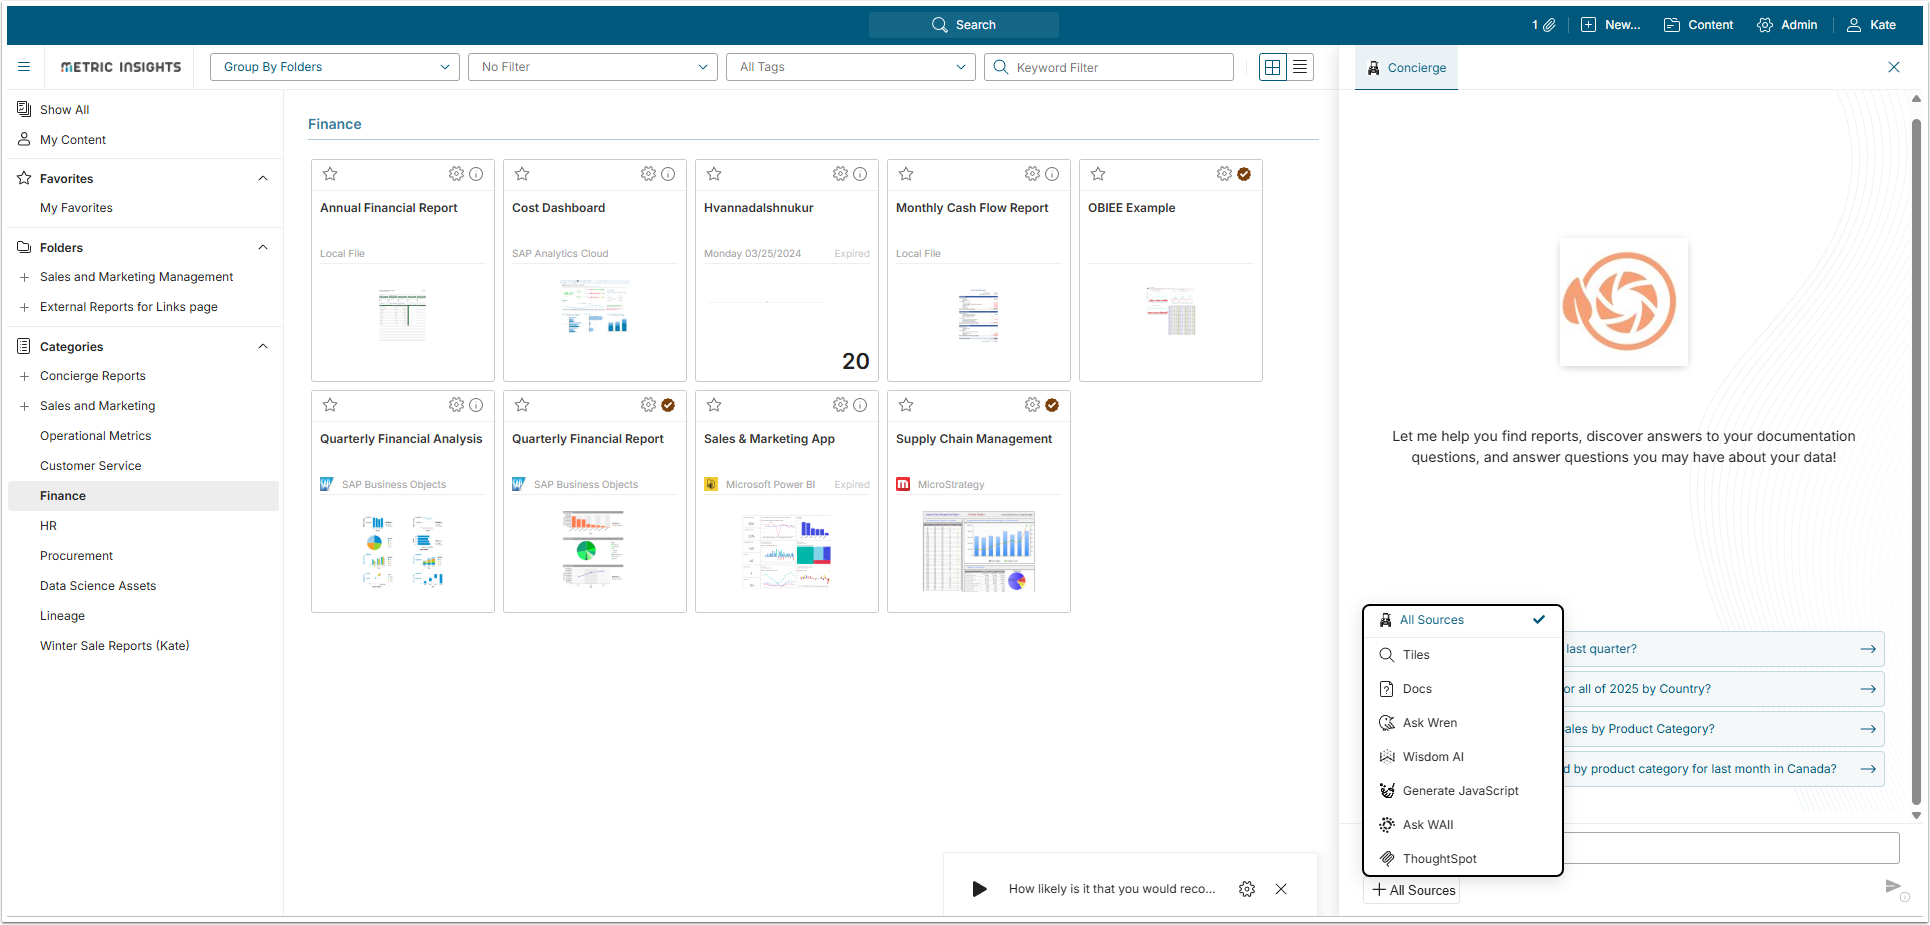The width and height of the screenshot is (1930, 925).
Task: Switch to grid tile view icon
Action: (x=1273, y=67)
